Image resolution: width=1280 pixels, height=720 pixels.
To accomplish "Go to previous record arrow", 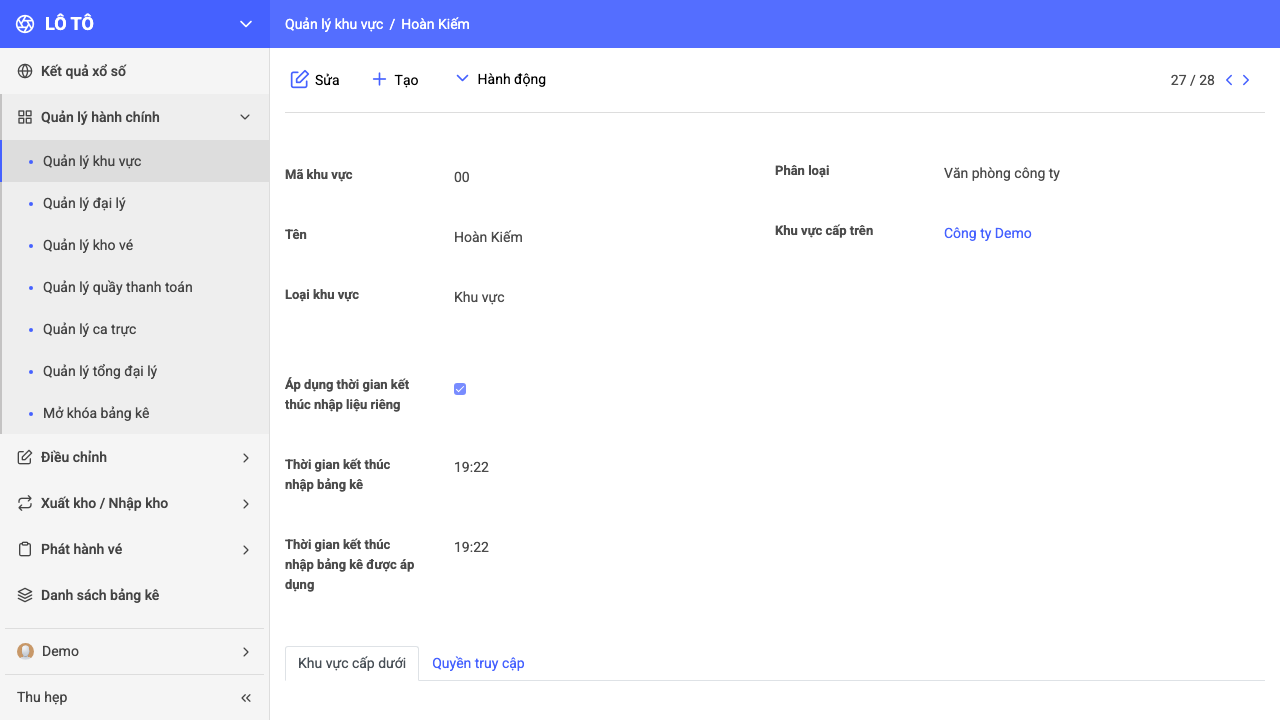I will [x=1229, y=80].
